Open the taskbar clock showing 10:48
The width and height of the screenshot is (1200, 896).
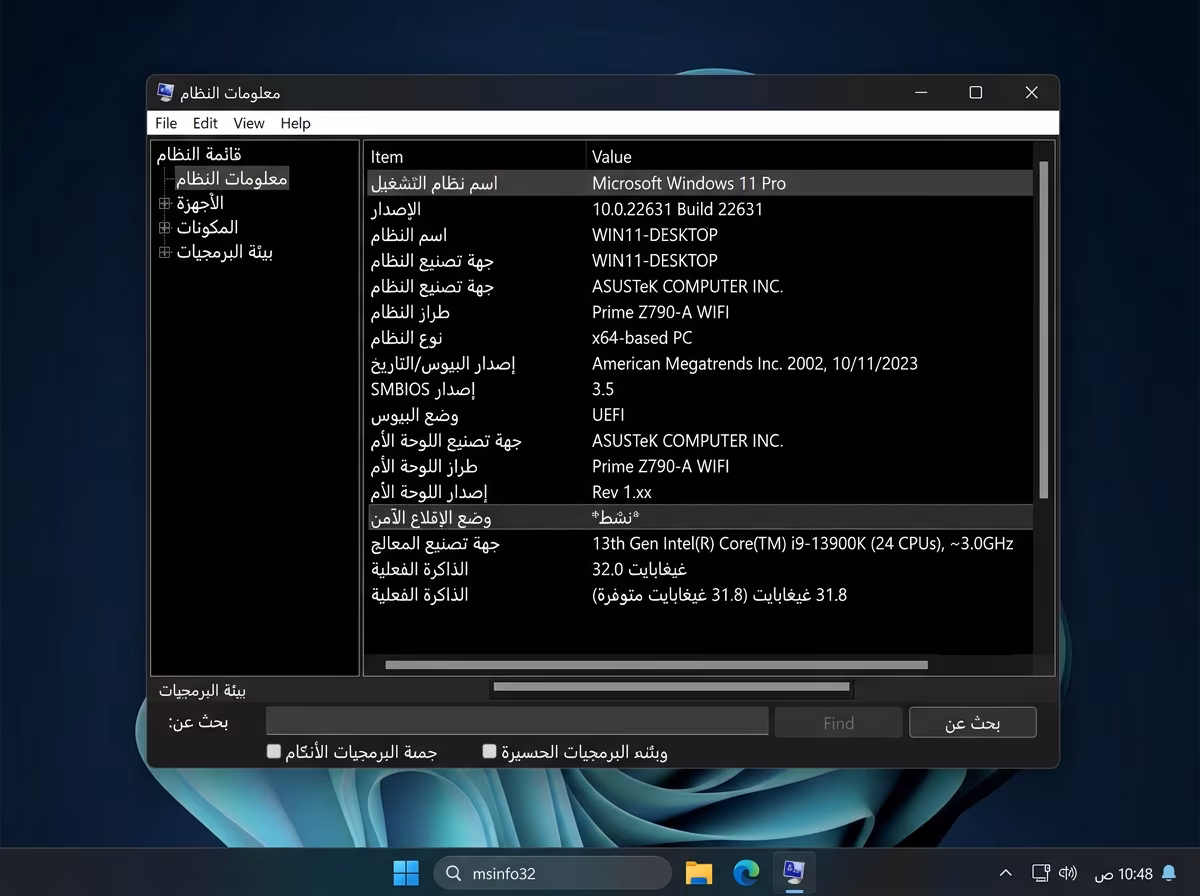click(1123, 874)
